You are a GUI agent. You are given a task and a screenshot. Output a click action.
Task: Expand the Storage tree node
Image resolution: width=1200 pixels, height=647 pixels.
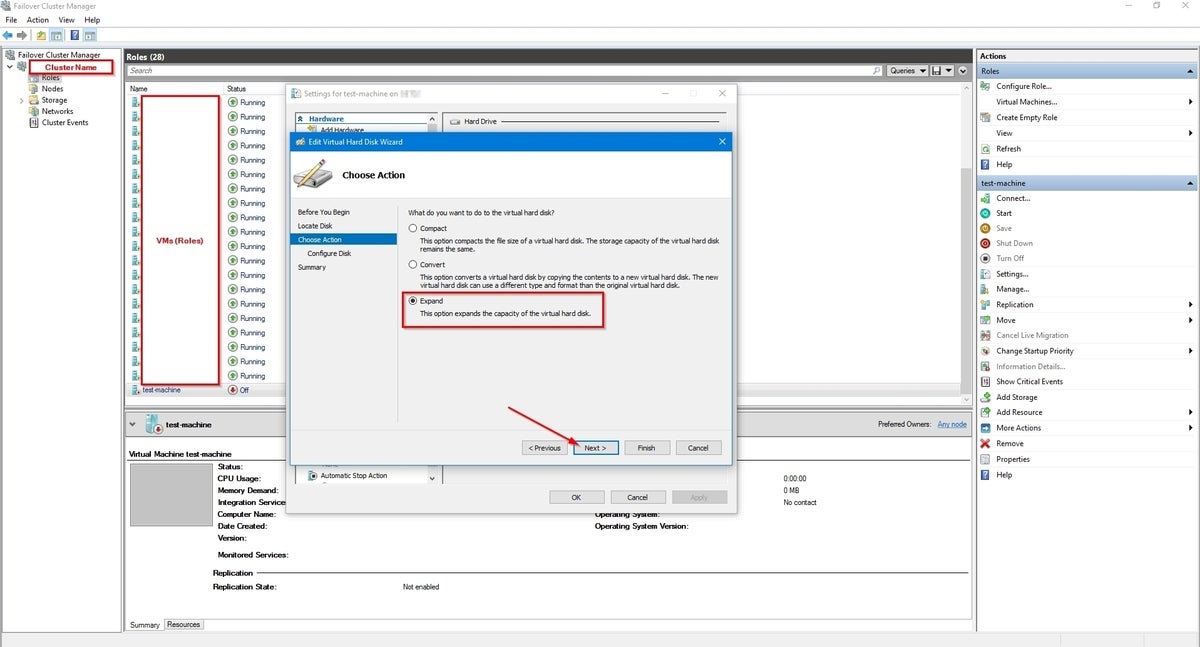click(x=21, y=101)
